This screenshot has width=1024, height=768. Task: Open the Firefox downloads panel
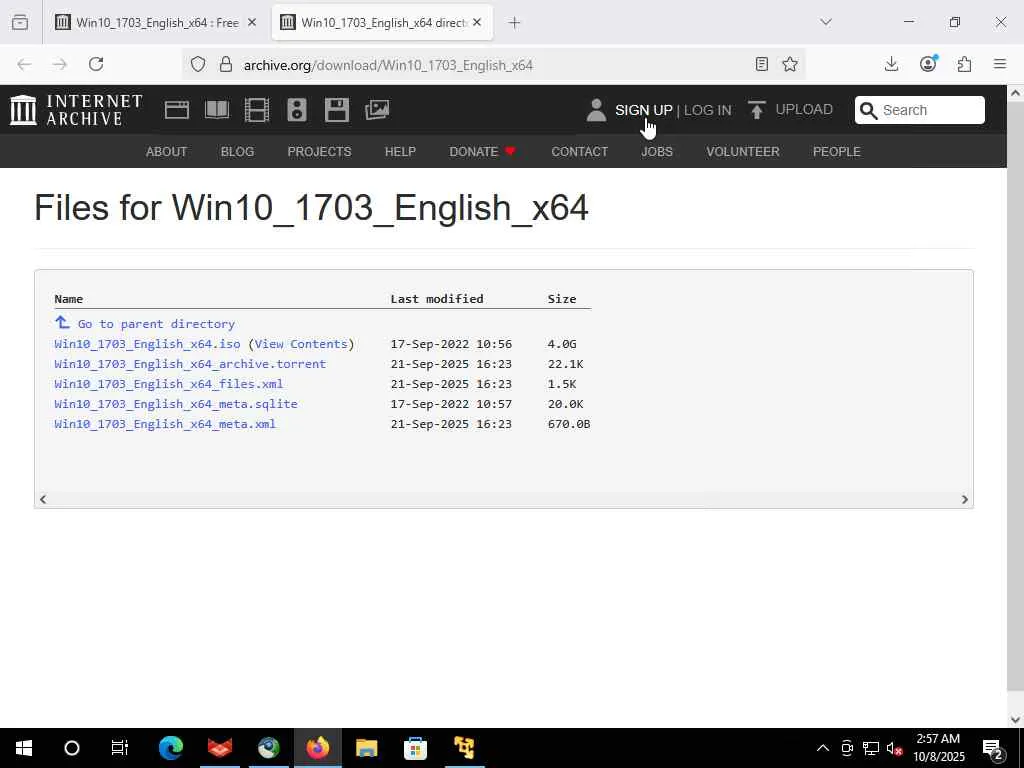coord(891,64)
